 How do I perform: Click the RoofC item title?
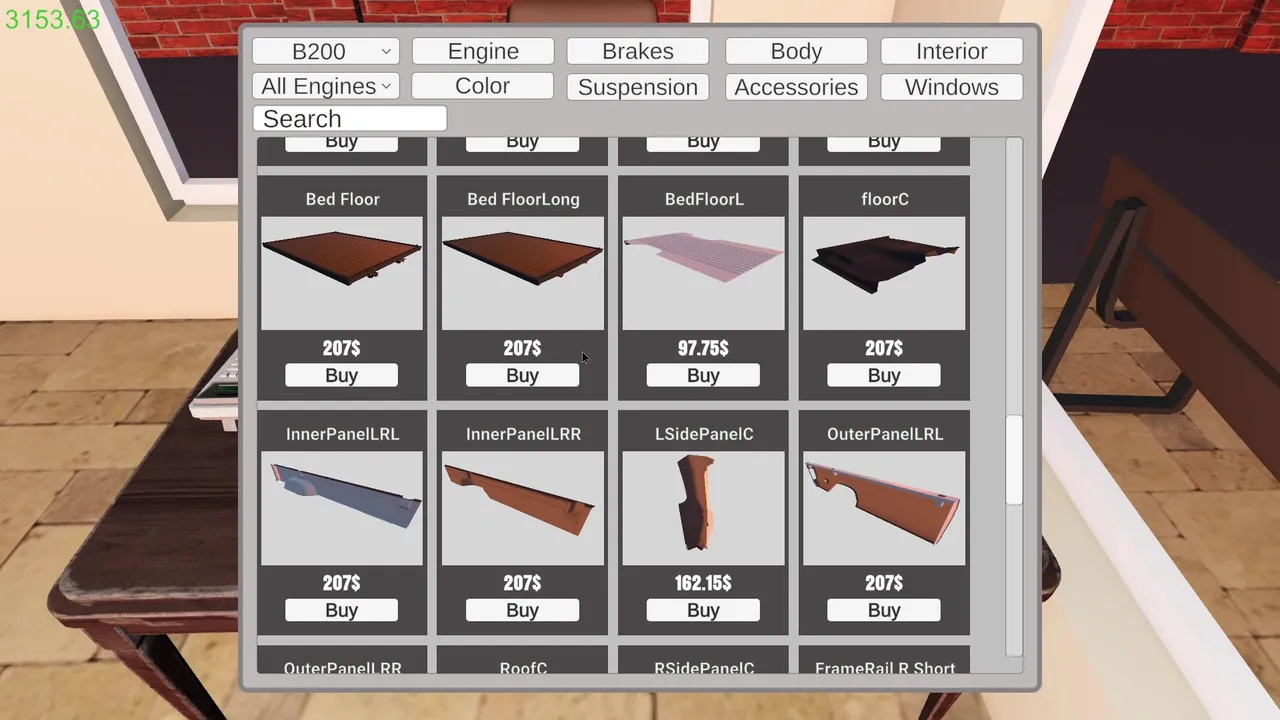[x=523, y=667]
